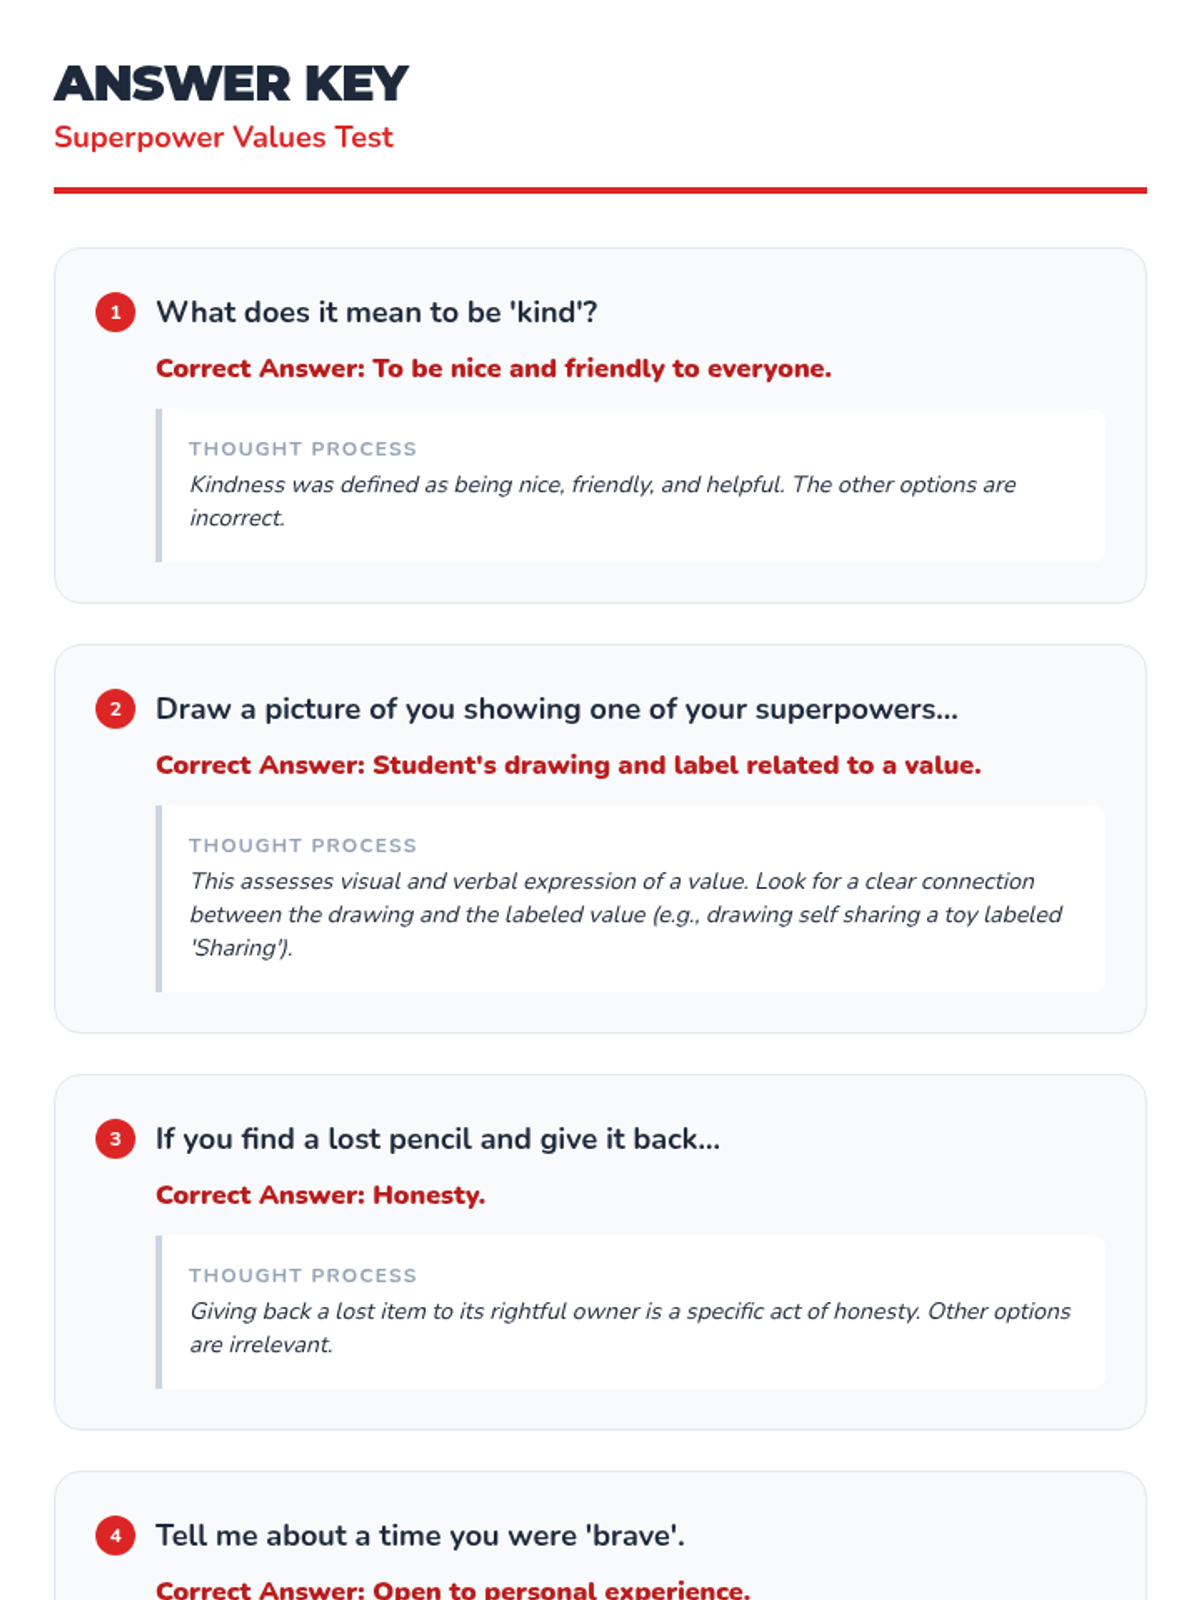Image resolution: width=1200 pixels, height=1600 pixels.
Task: Click the Superpower Values Test subtitle
Action: pyautogui.click(x=223, y=137)
